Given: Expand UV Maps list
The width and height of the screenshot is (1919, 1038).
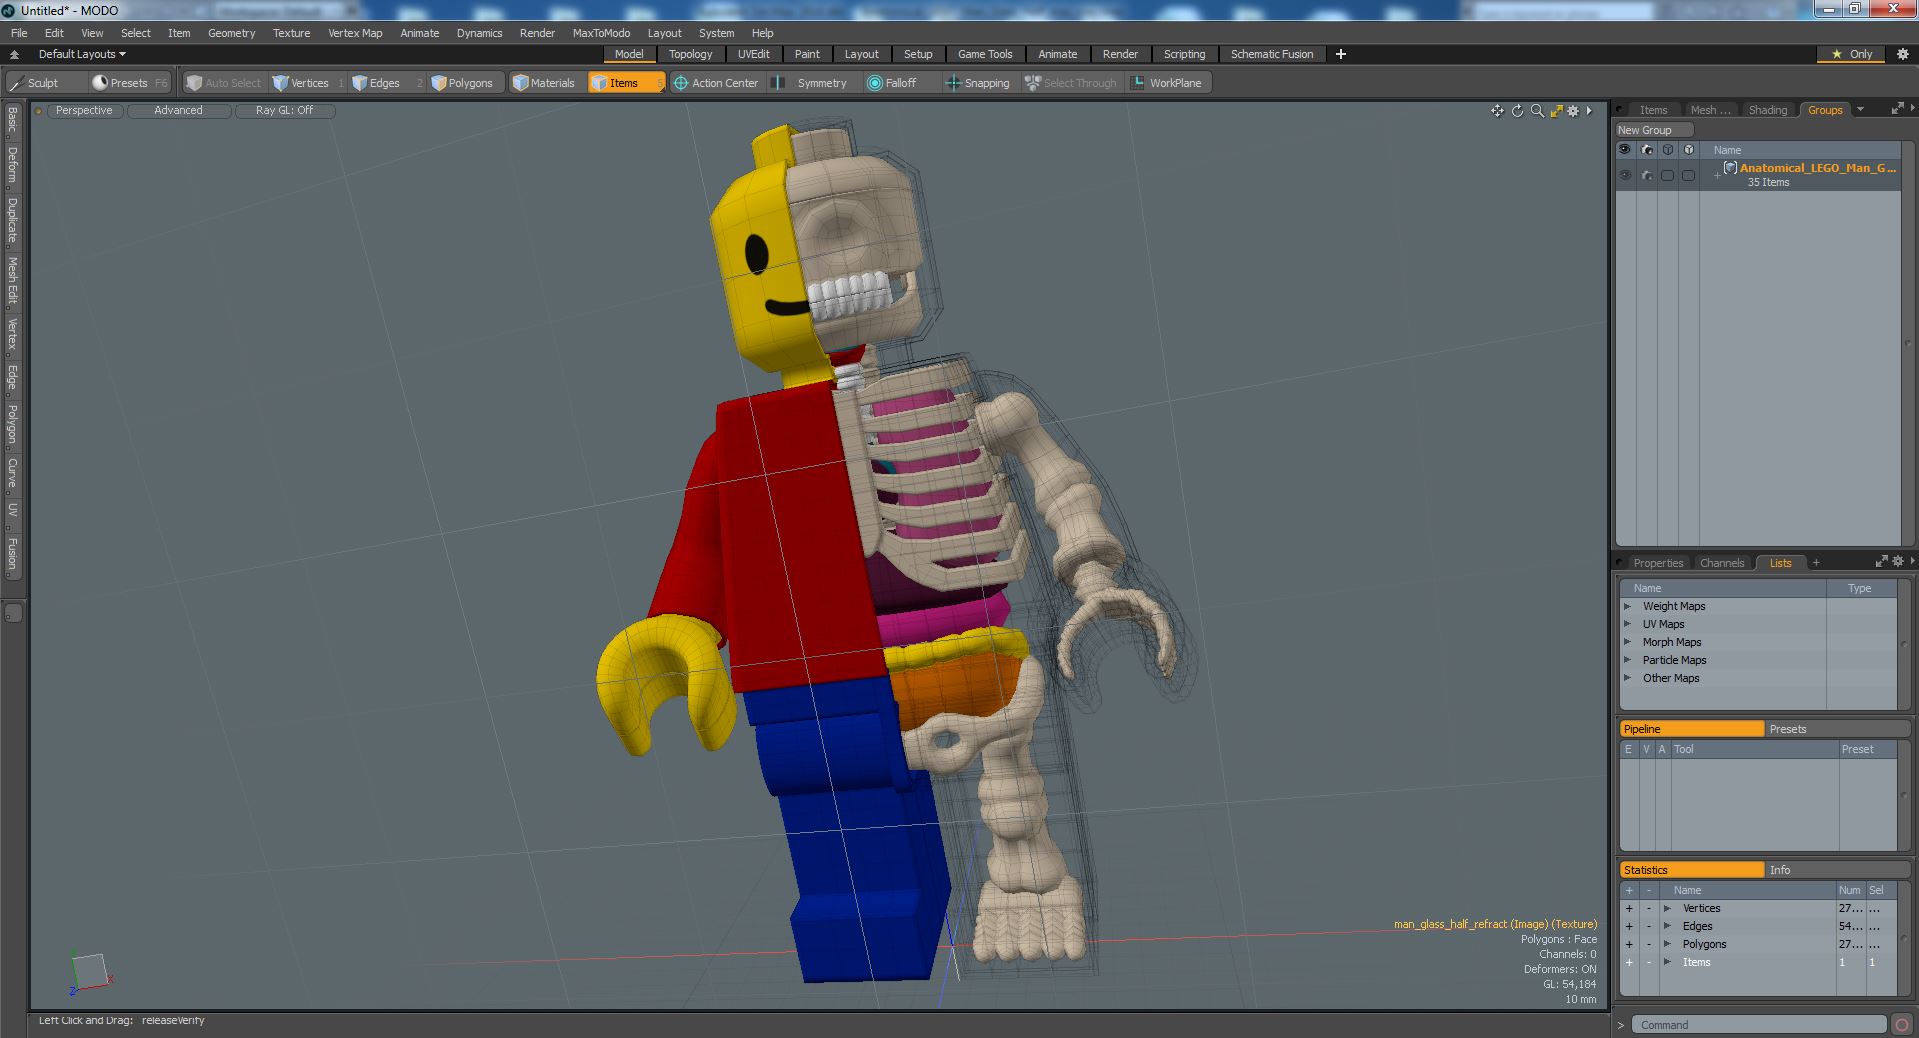Looking at the screenshot, I should (x=1628, y=624).
